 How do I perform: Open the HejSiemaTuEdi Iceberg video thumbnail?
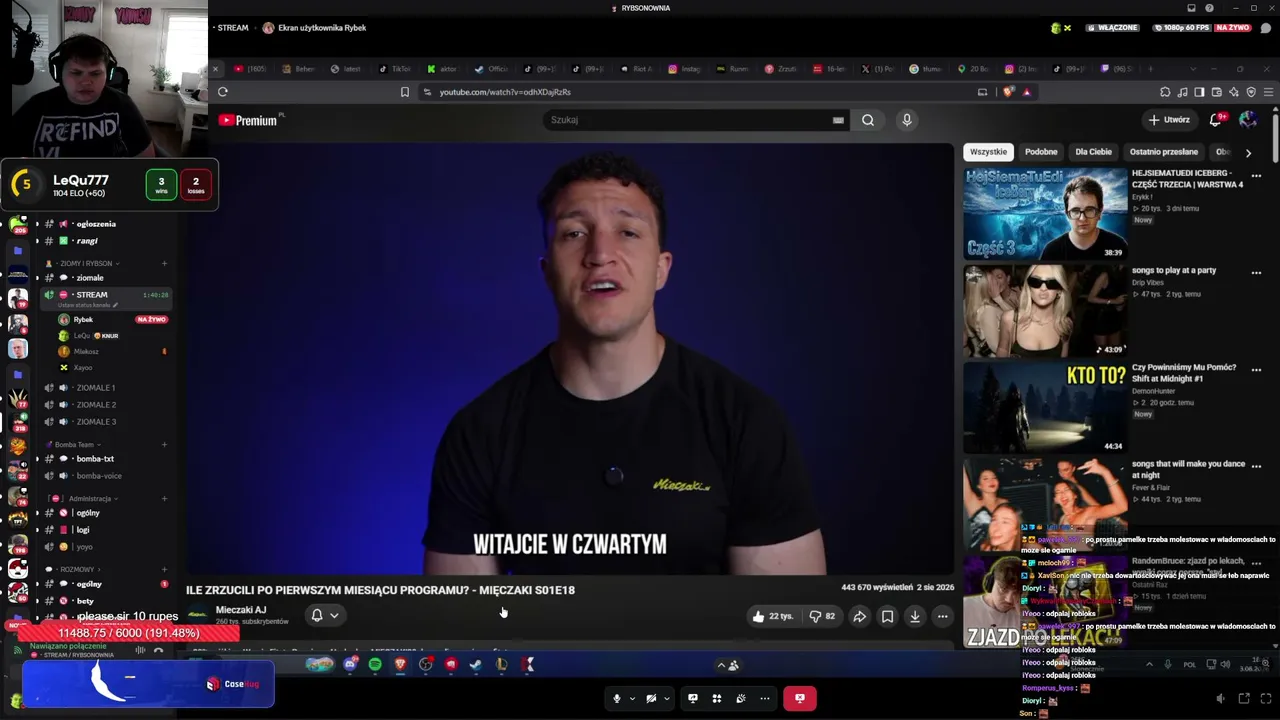(x=1045, y=214)
